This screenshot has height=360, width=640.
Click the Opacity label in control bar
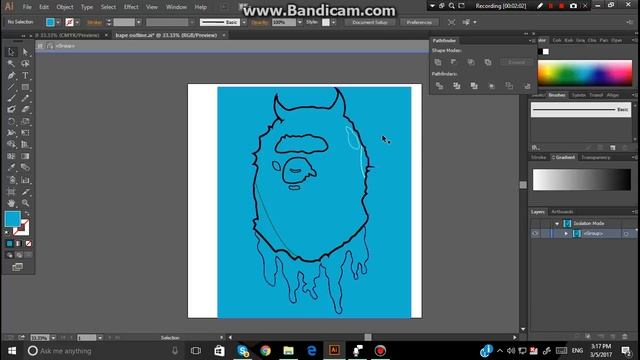click(260, 22)
